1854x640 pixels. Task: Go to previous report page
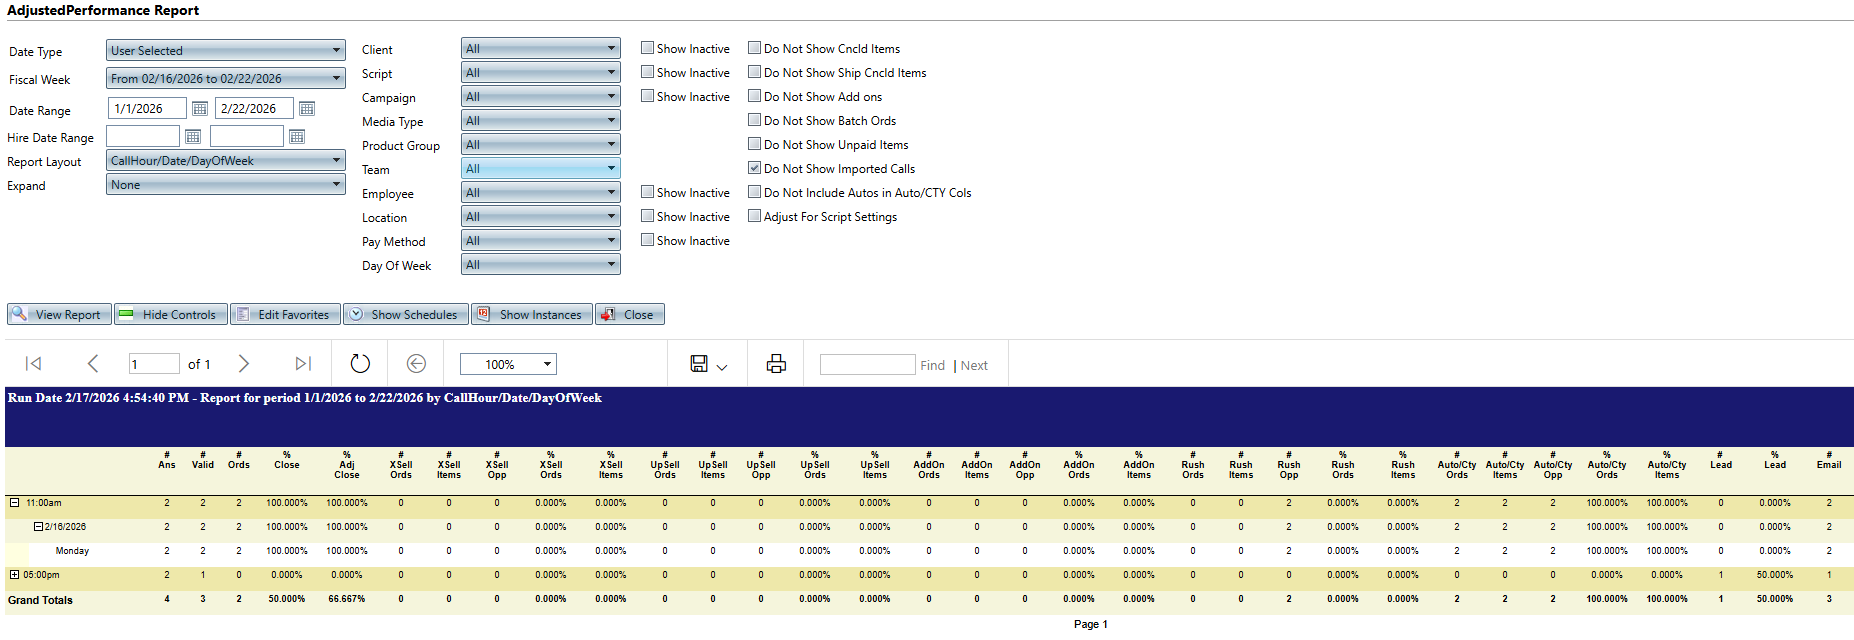tap(93, 364)
